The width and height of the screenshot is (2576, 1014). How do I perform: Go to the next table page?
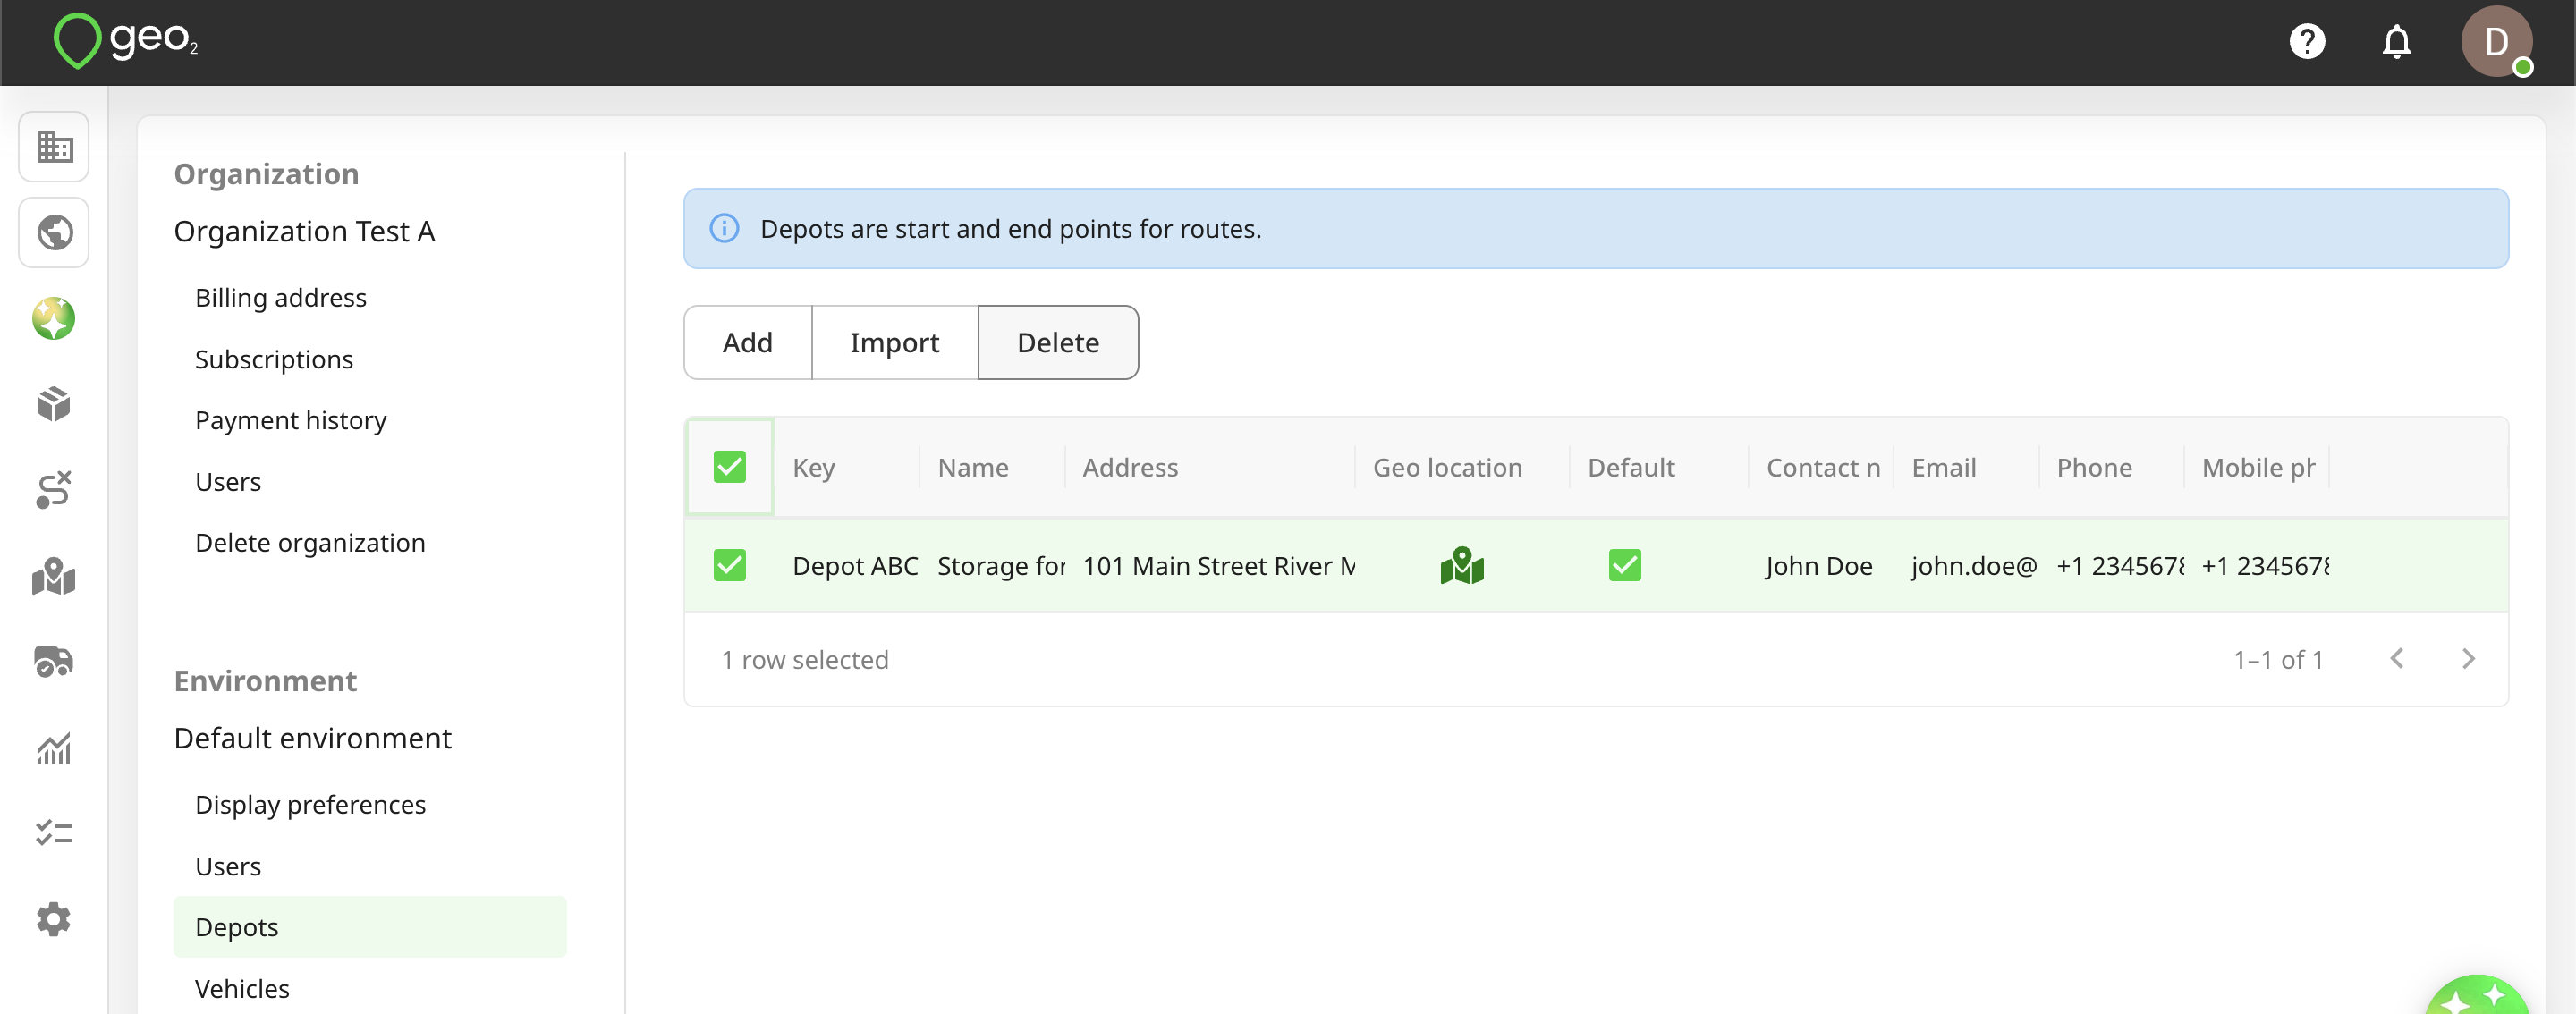2468,659
